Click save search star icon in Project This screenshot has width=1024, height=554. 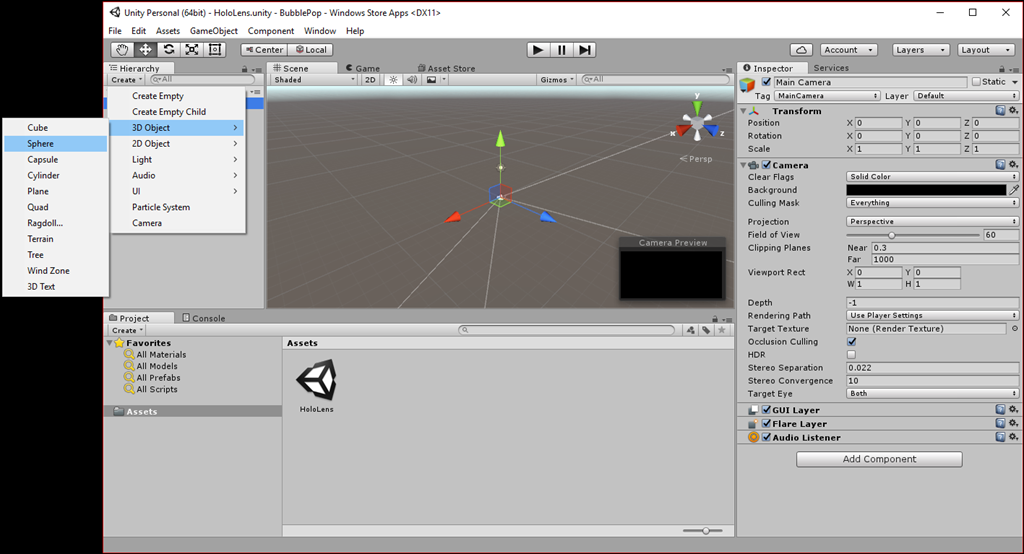(x=722, y=330)
